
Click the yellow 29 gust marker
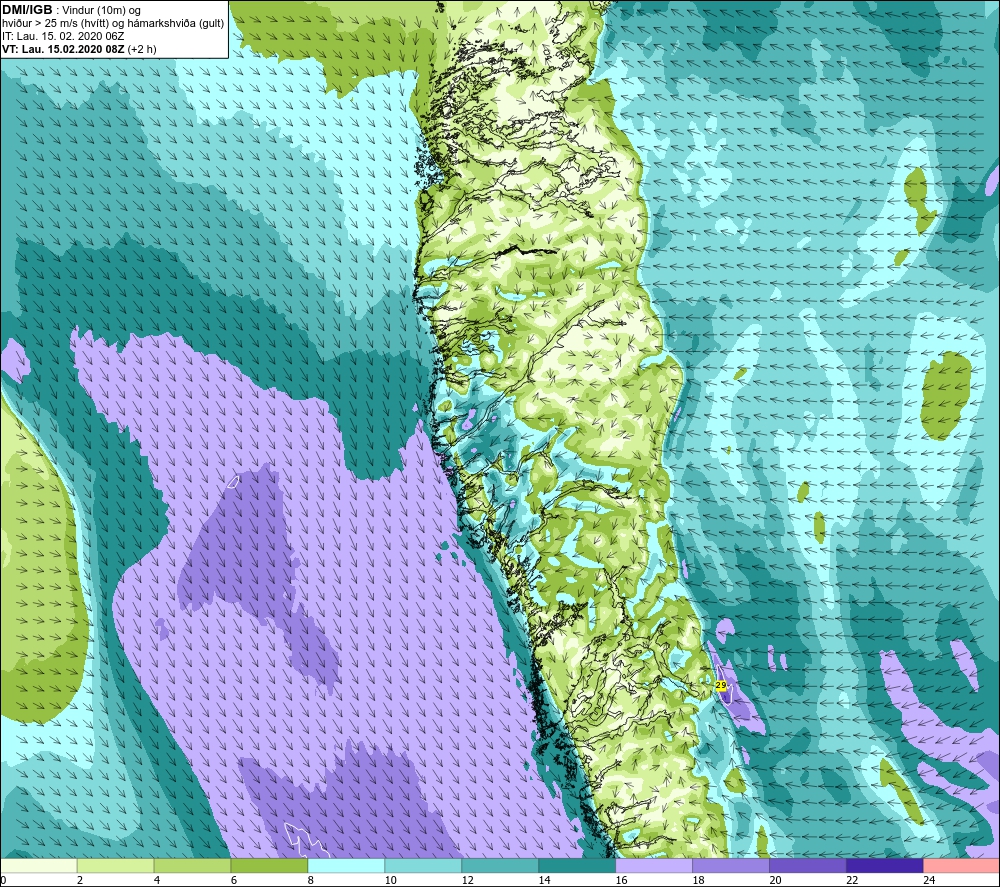721,685
